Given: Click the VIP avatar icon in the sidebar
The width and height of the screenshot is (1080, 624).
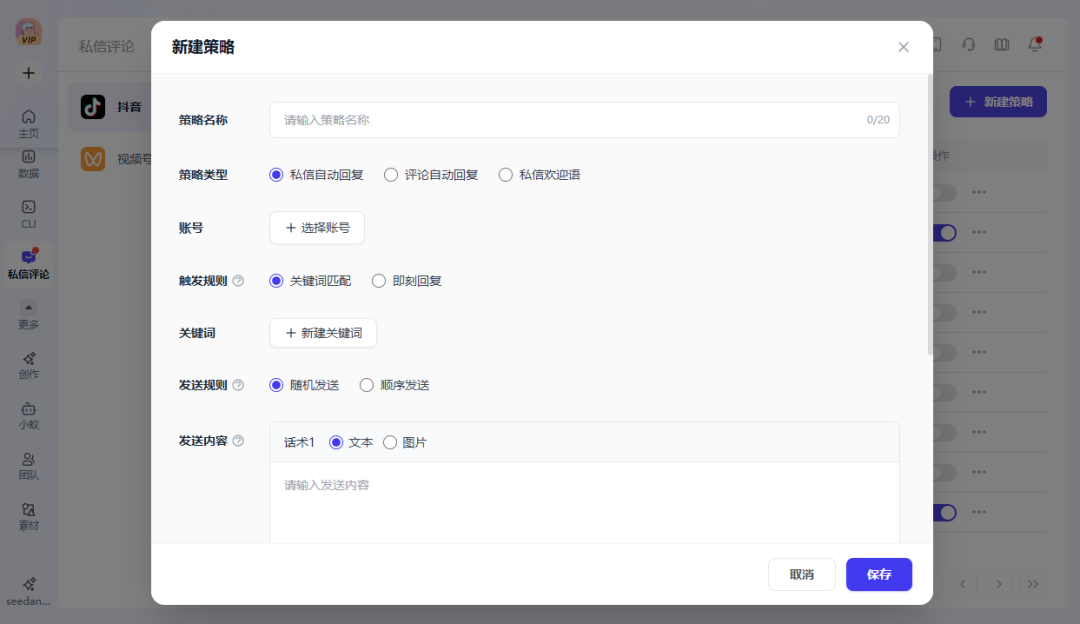Looking at the screenshot, I should point(28,32).
